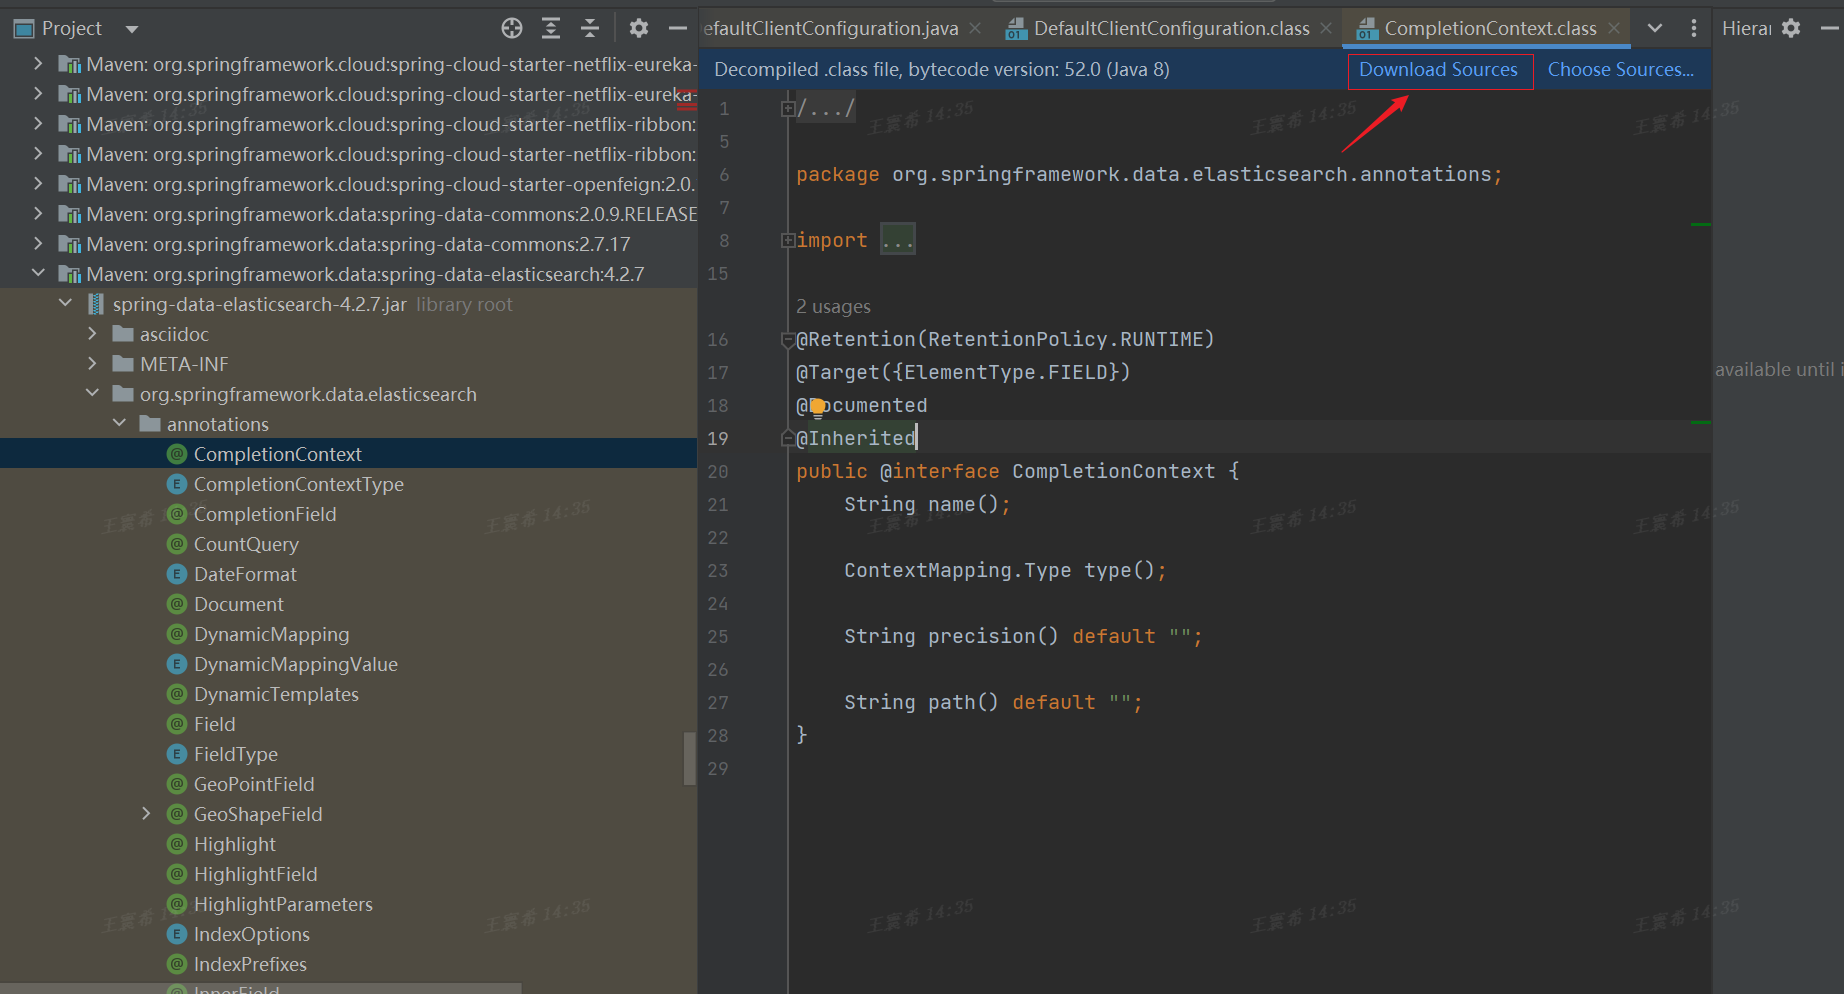Click Choose Sources... link
The height and width of the screenshot is (994, 1844).
(x=1621, y=70)
